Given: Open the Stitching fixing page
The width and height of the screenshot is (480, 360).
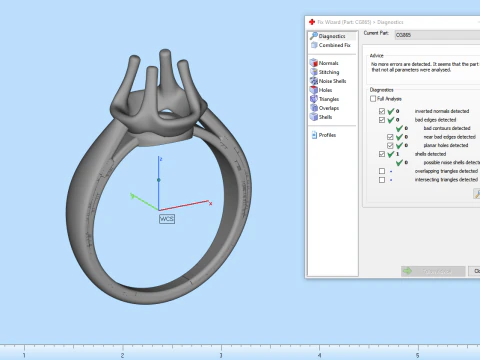Looking at the screenshot, I should pyautogui.click(x=325, y=72).
